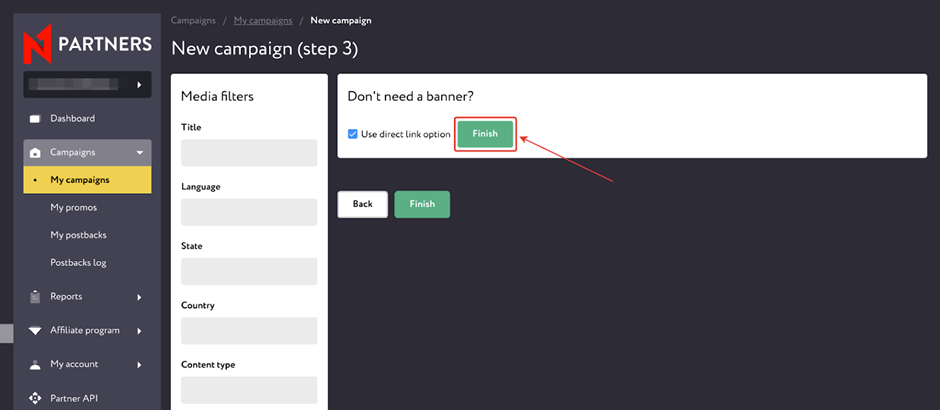The height and width of the screenshot is (410, 940).
Task: Open My promos in sidebar
Action: tap(73, 208)
